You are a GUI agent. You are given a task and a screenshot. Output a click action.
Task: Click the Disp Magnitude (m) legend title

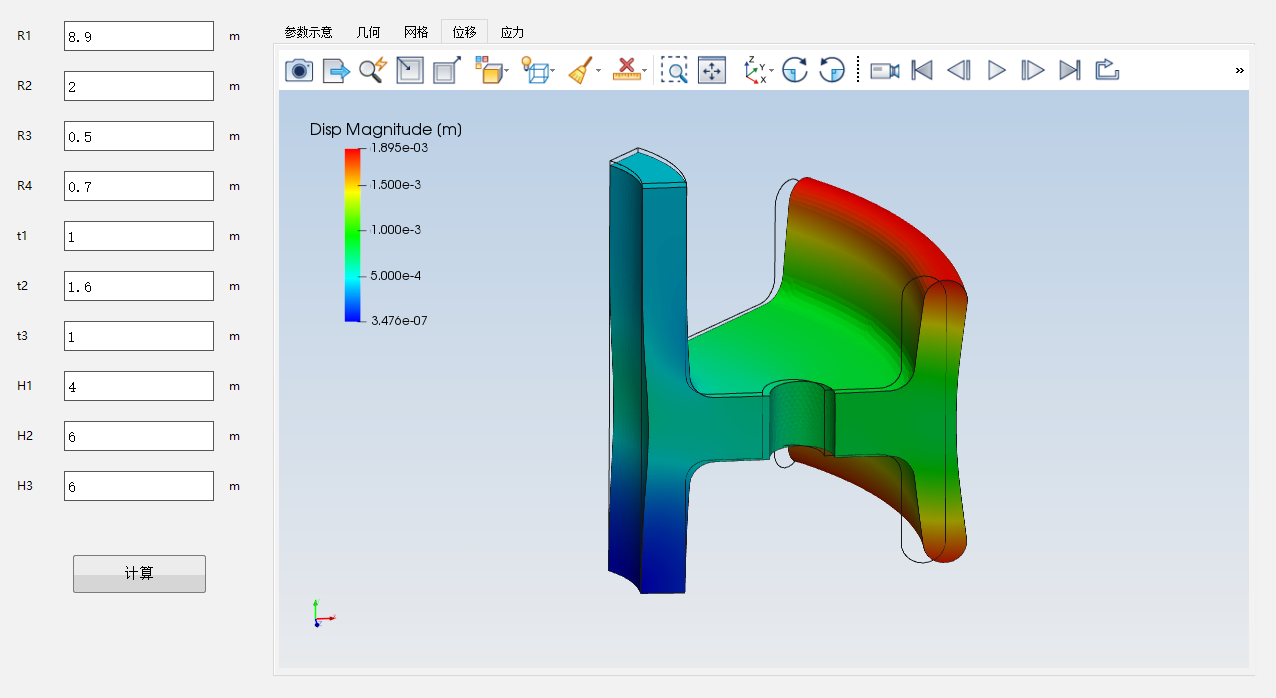(x=386, y=129)
